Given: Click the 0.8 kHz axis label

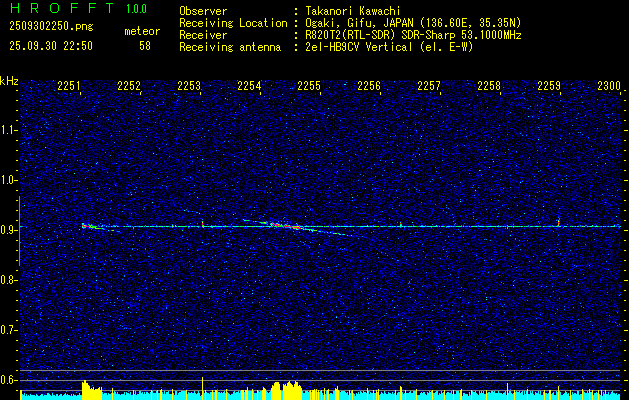Looking at the screenshot, I should point(9,280).
